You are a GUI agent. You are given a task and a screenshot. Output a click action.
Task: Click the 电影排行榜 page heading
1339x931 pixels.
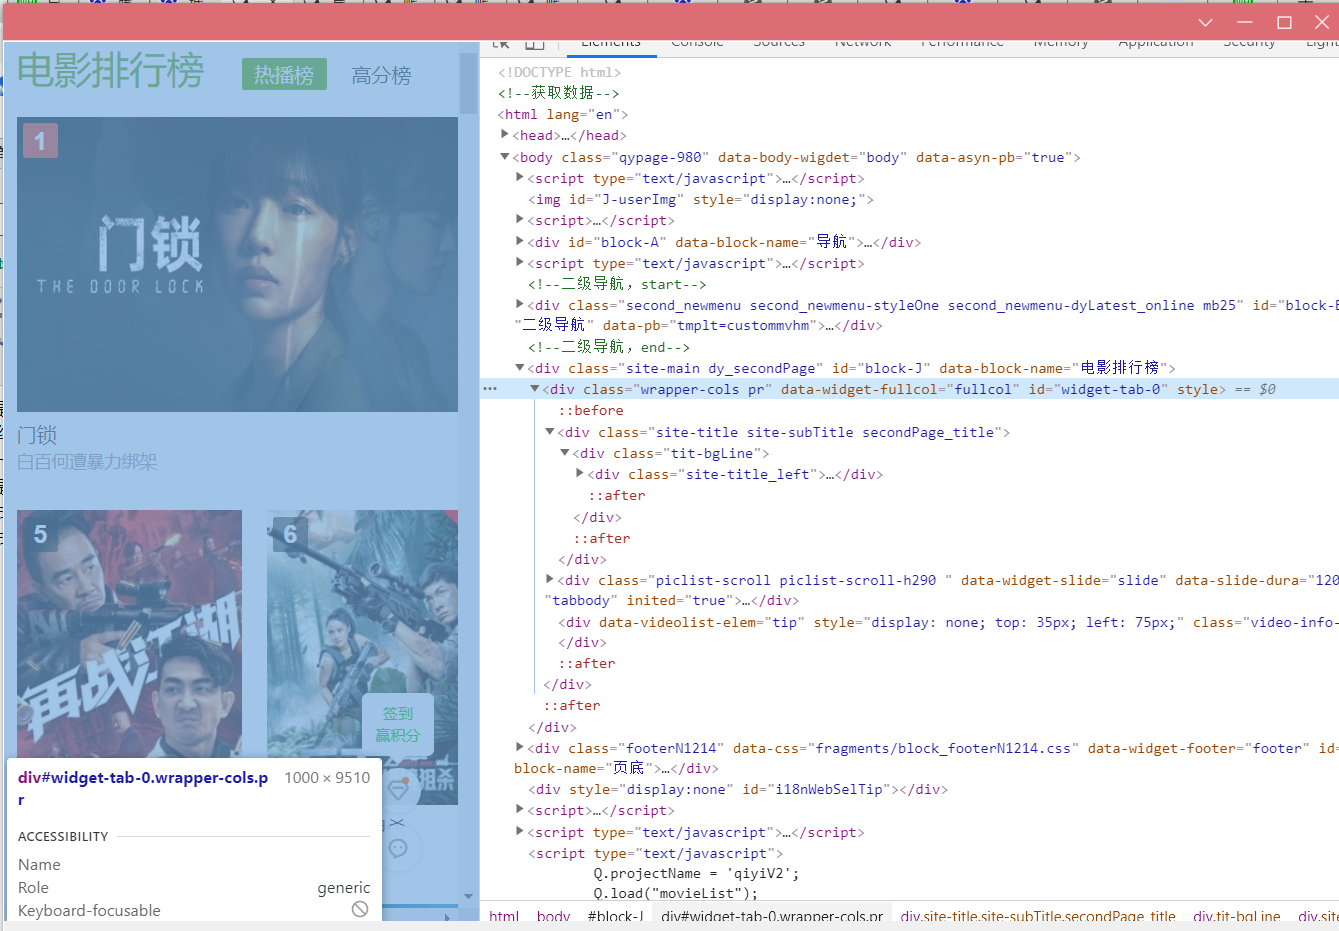[110, 71]
